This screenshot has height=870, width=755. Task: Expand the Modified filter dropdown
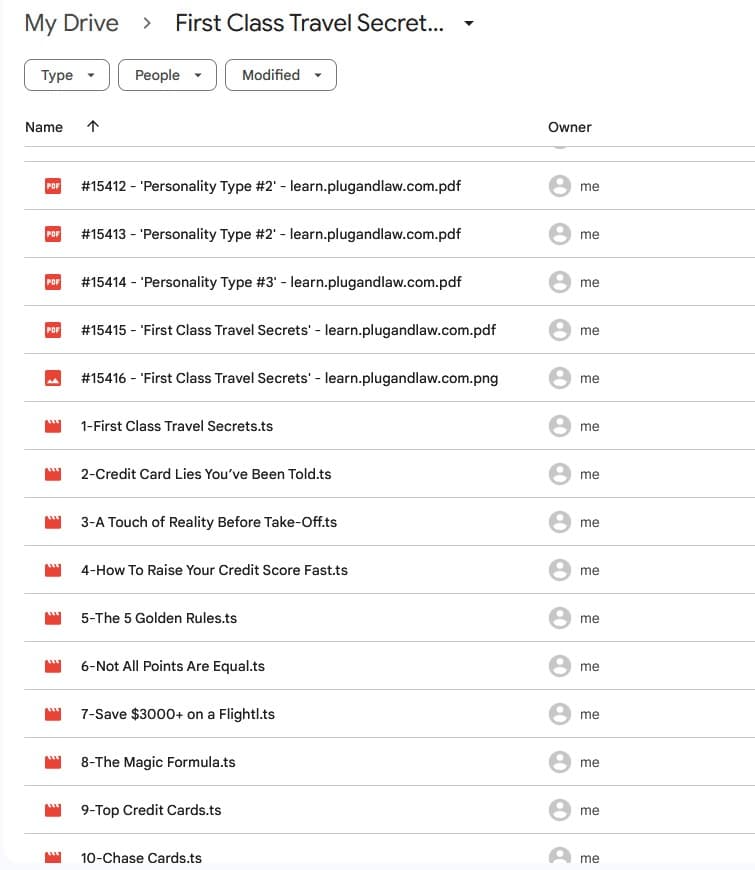[281, 75]
